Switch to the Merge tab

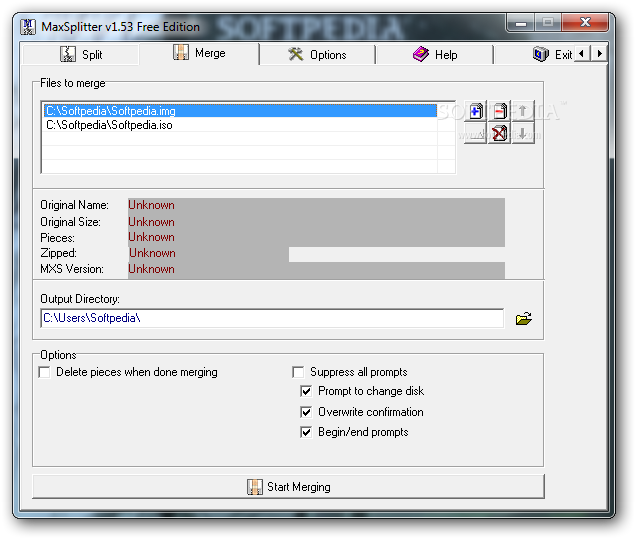199,53
